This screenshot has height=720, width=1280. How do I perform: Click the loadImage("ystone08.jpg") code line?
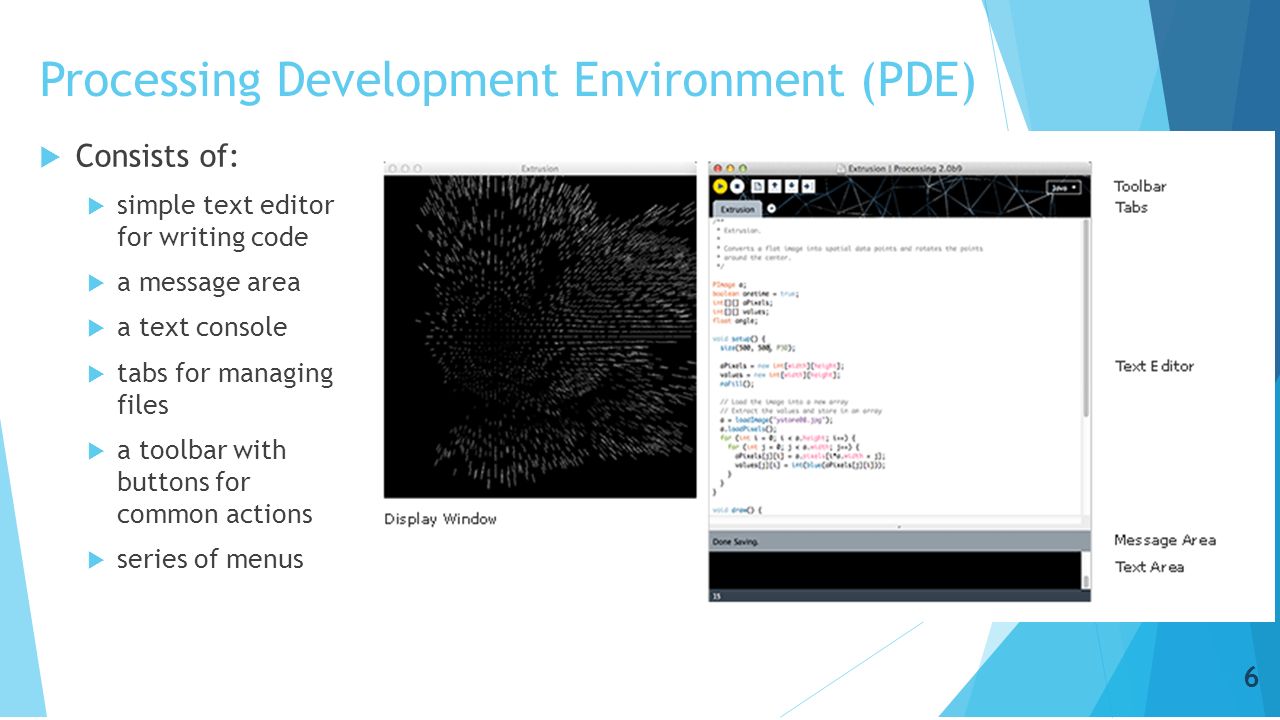[776, 420]
